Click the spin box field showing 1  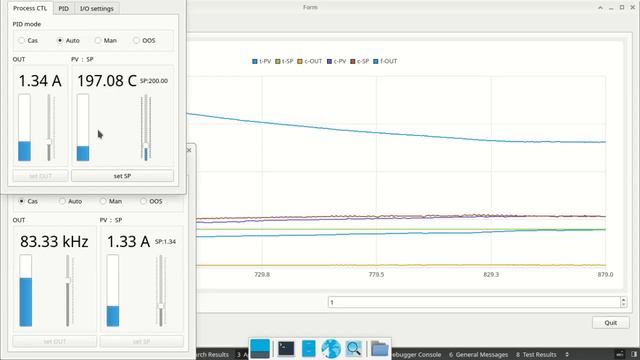pos(474,302)
